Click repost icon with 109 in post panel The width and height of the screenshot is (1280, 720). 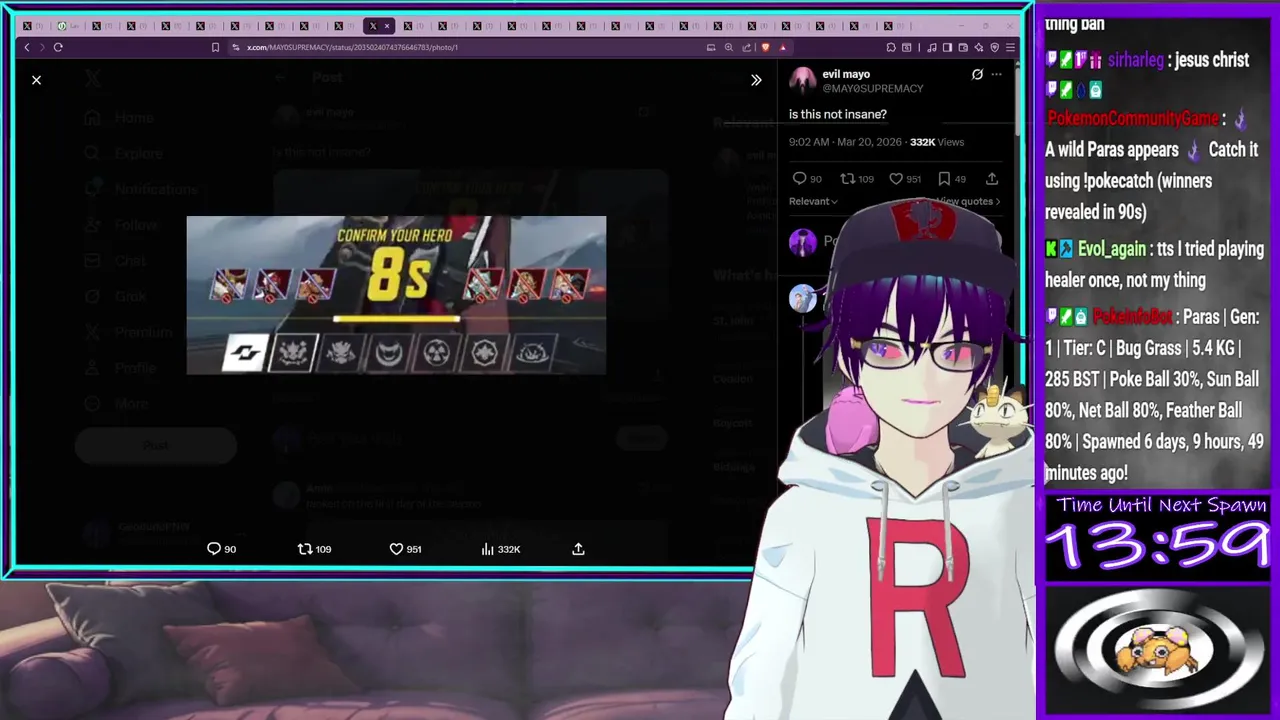point(856,179)
